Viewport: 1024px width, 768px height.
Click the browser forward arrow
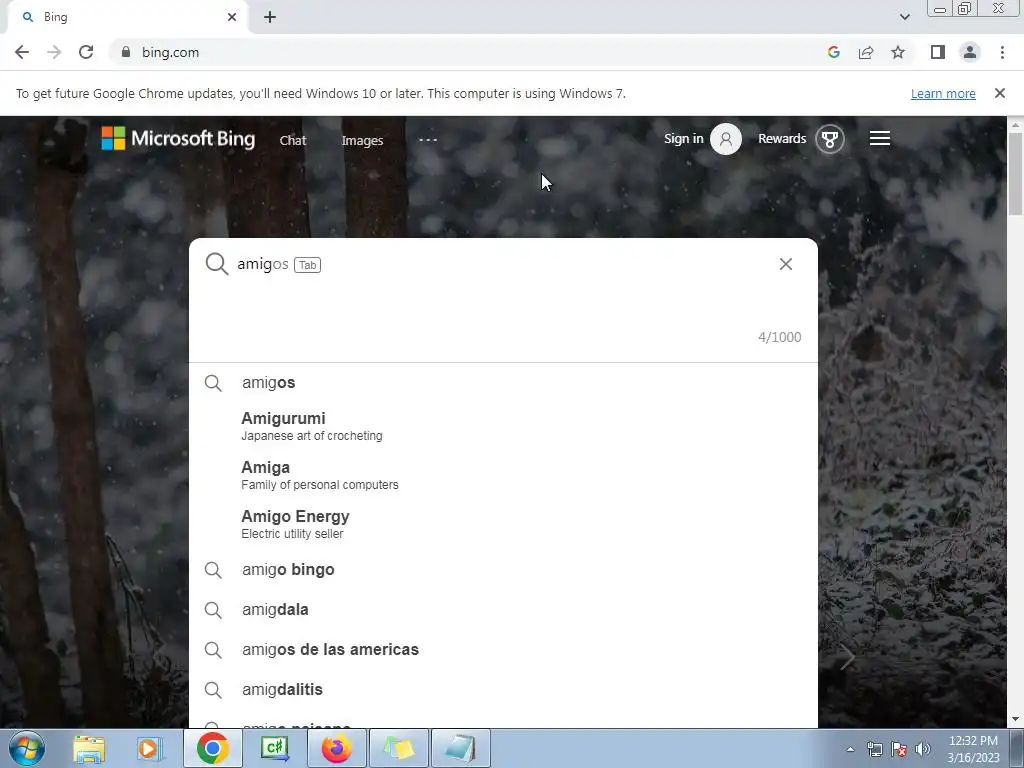pos(54,52)
